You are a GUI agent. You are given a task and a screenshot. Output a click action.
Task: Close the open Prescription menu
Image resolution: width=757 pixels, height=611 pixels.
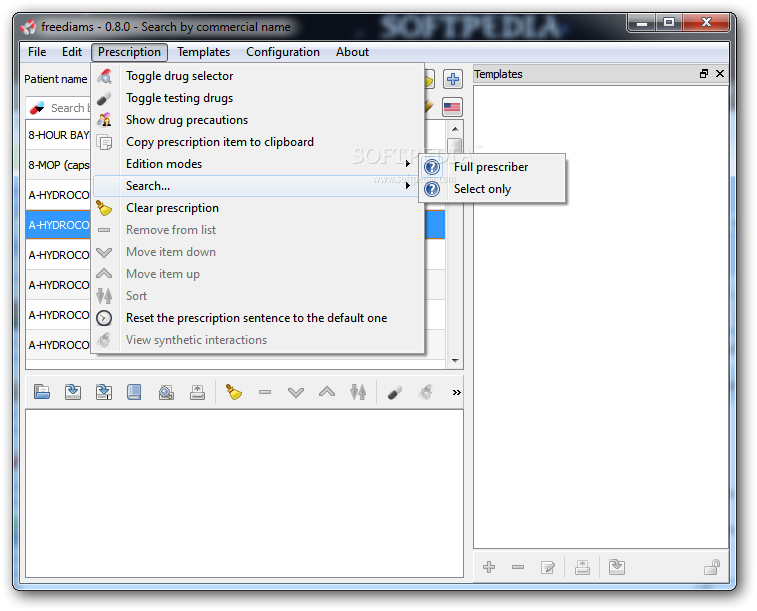point(129,52)
